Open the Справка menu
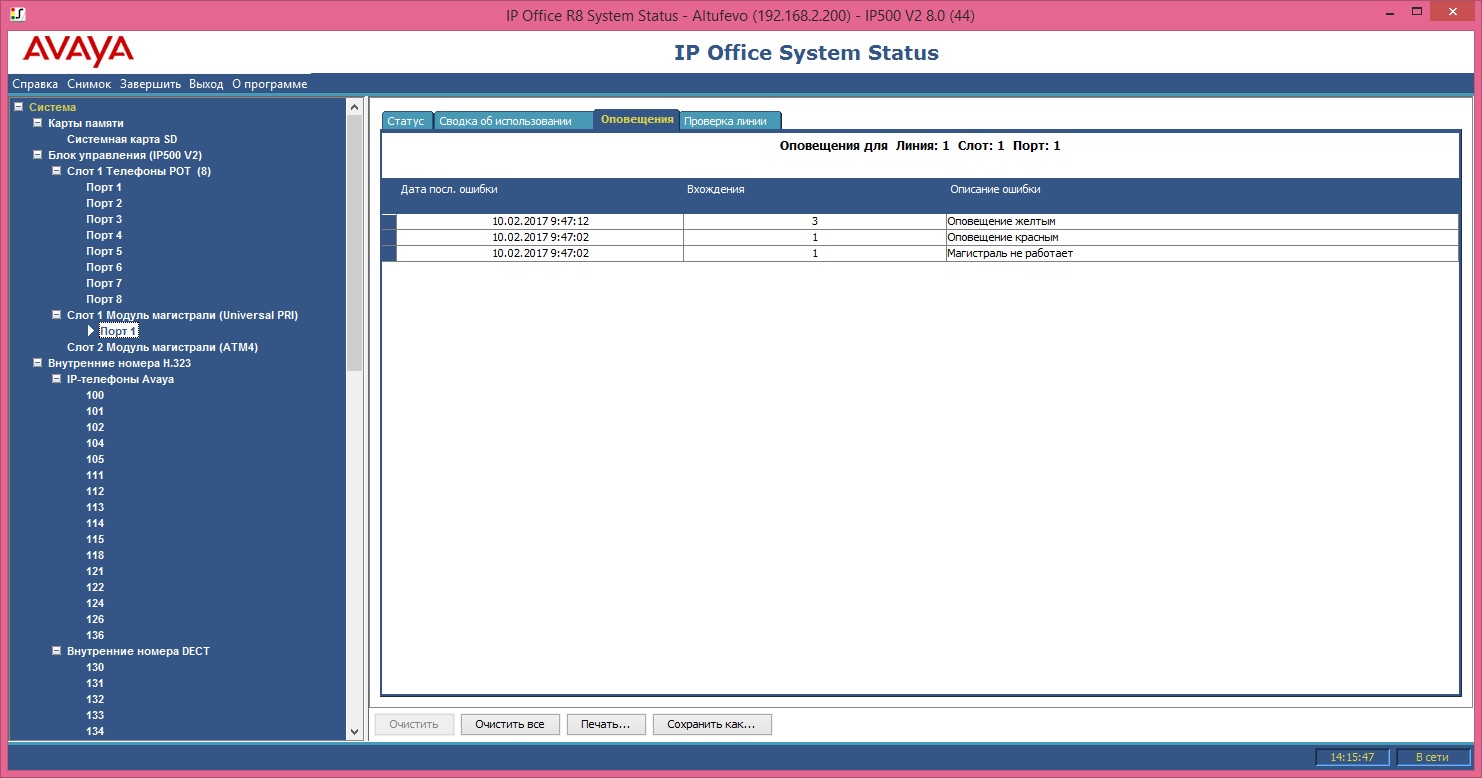This screenshot has width=1482, height=778. [x=35, y=84]
